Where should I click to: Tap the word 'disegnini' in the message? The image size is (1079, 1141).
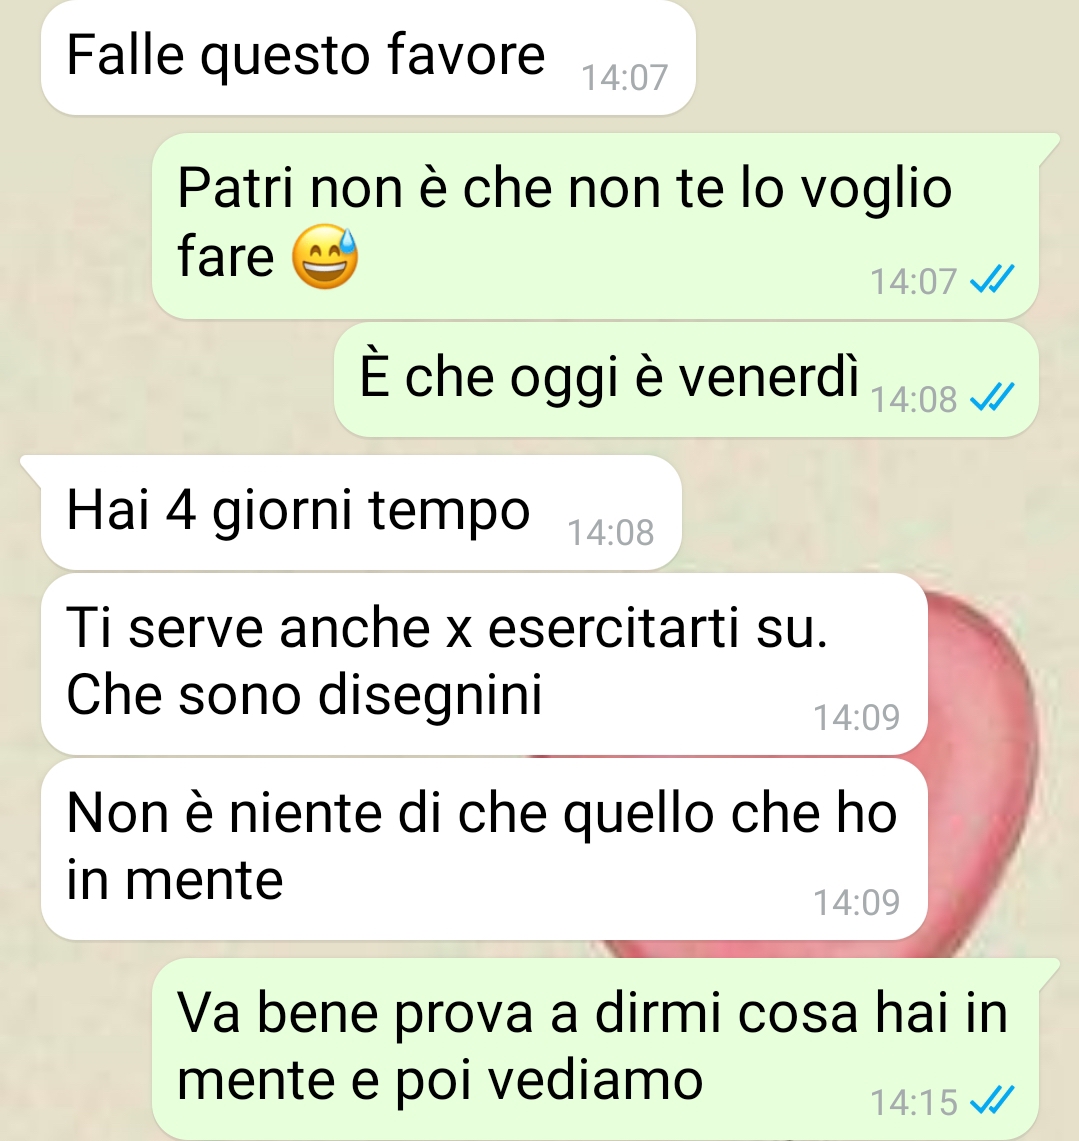click(431, 695)
